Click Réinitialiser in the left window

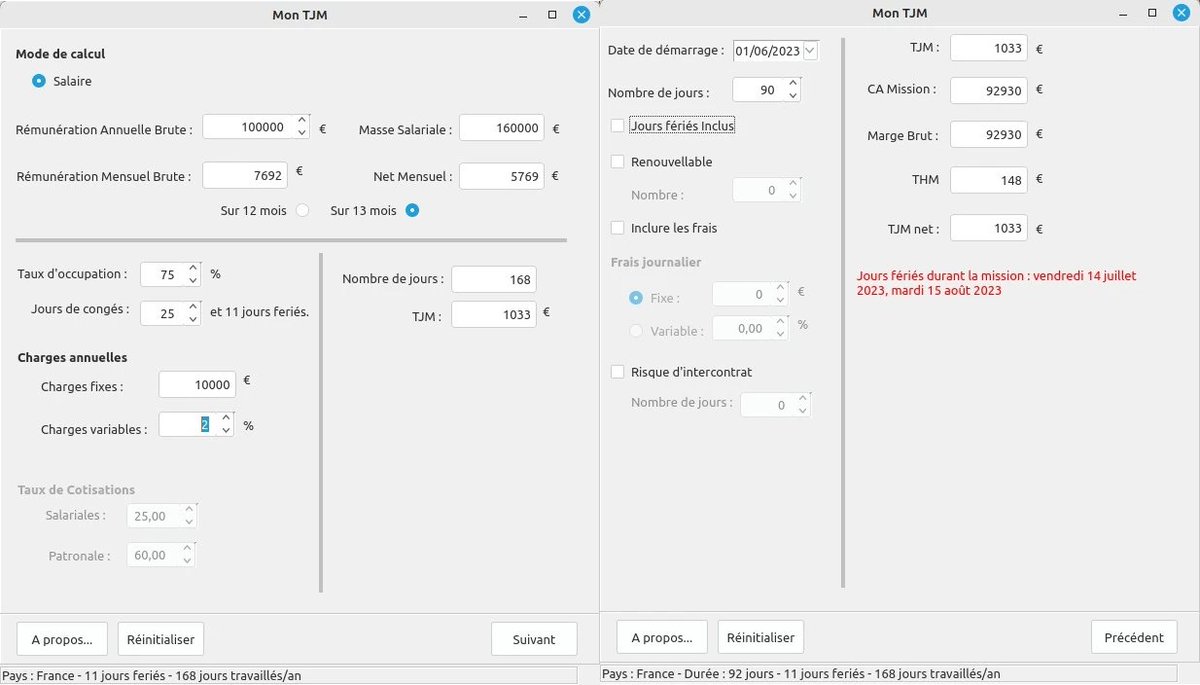(x=161, y=638)
